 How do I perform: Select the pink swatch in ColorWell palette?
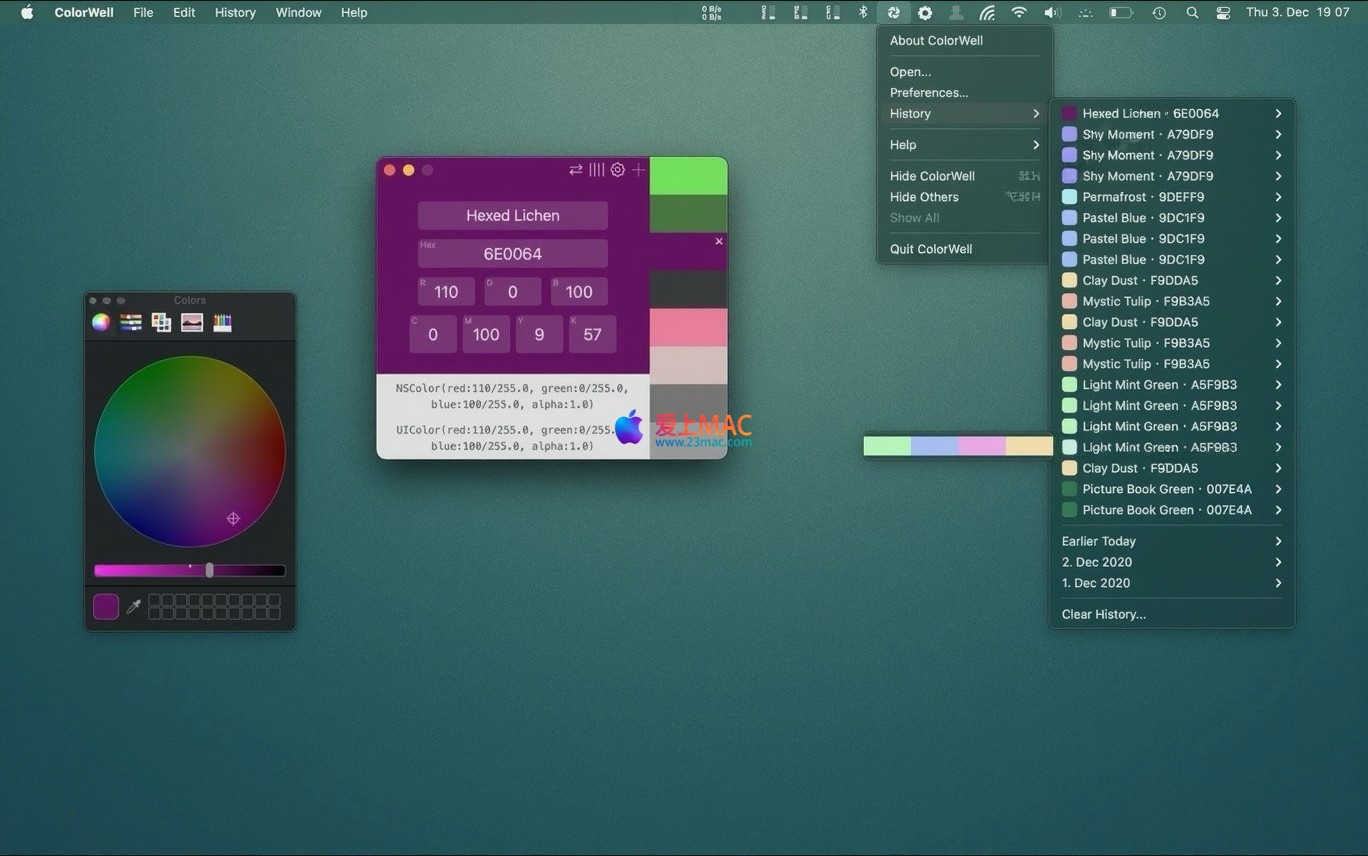pos(688,327)
